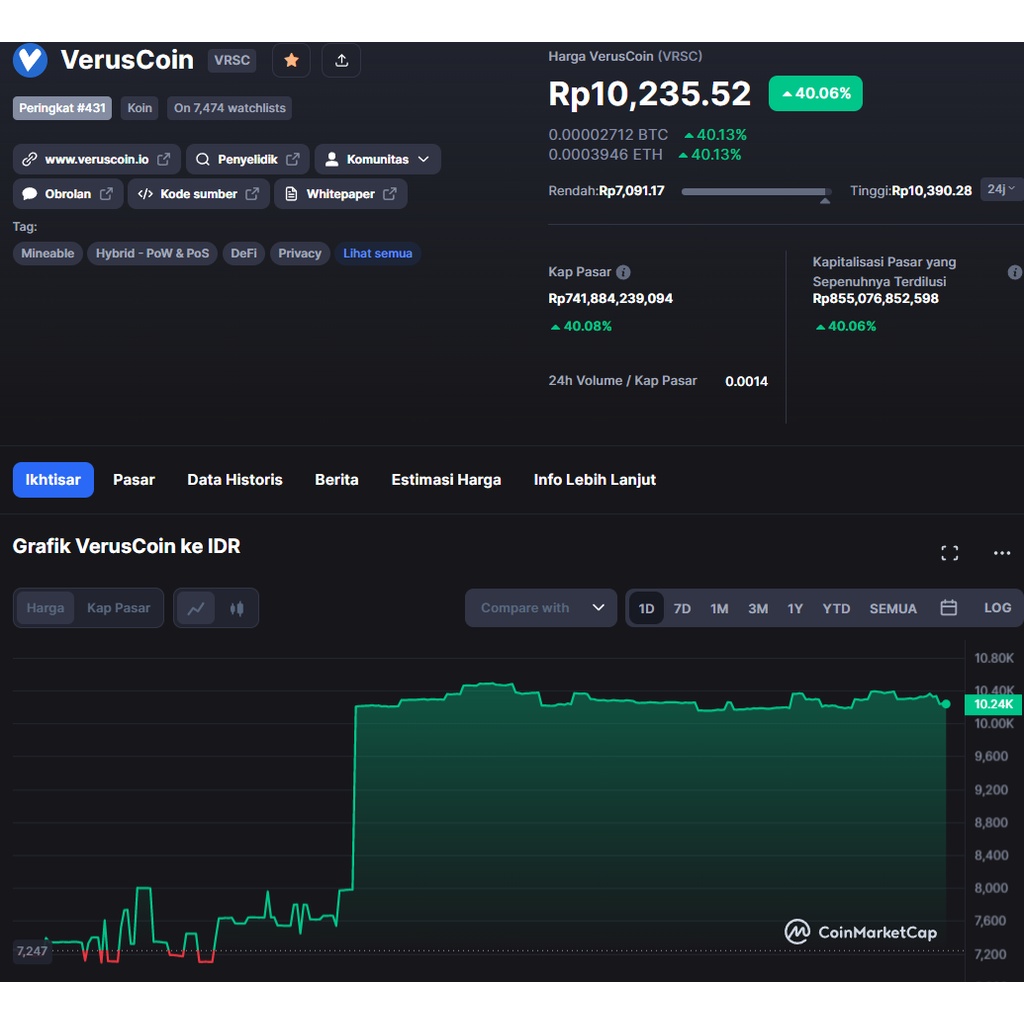1024x1024 pixels.
Task: Open the Whitepaper document link
Action: (341, 194)
